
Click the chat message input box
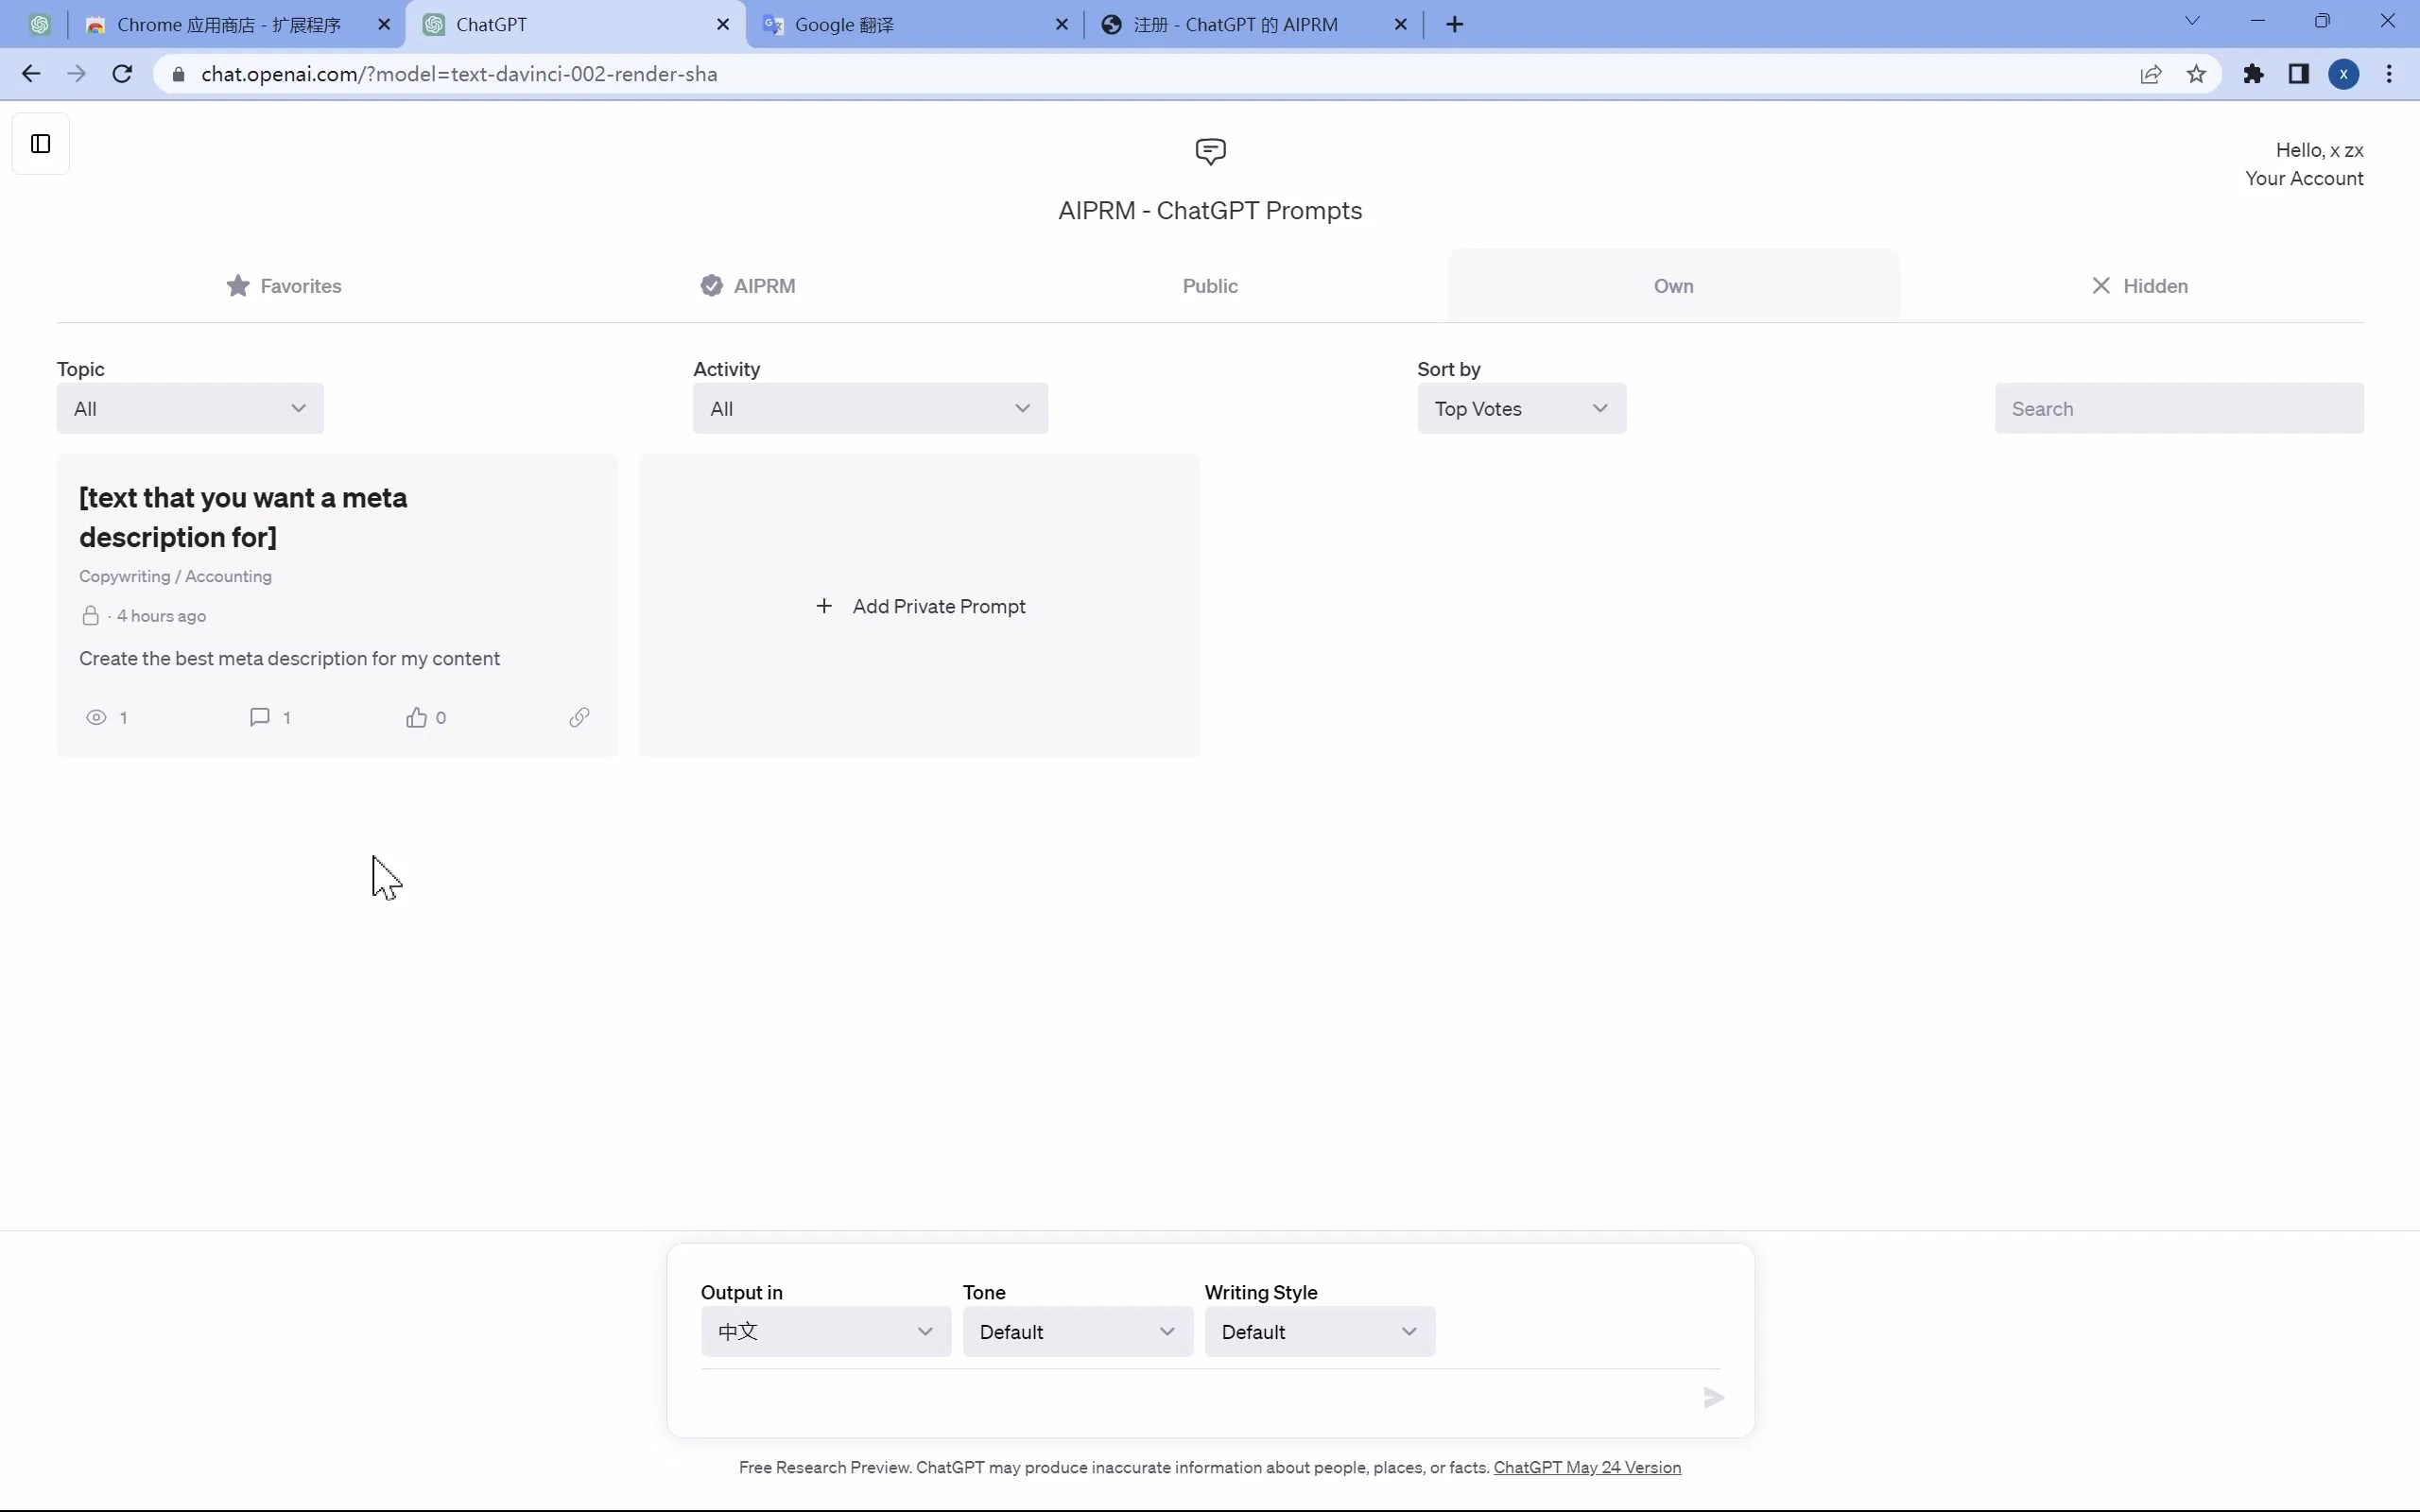pos(1195,1398)
